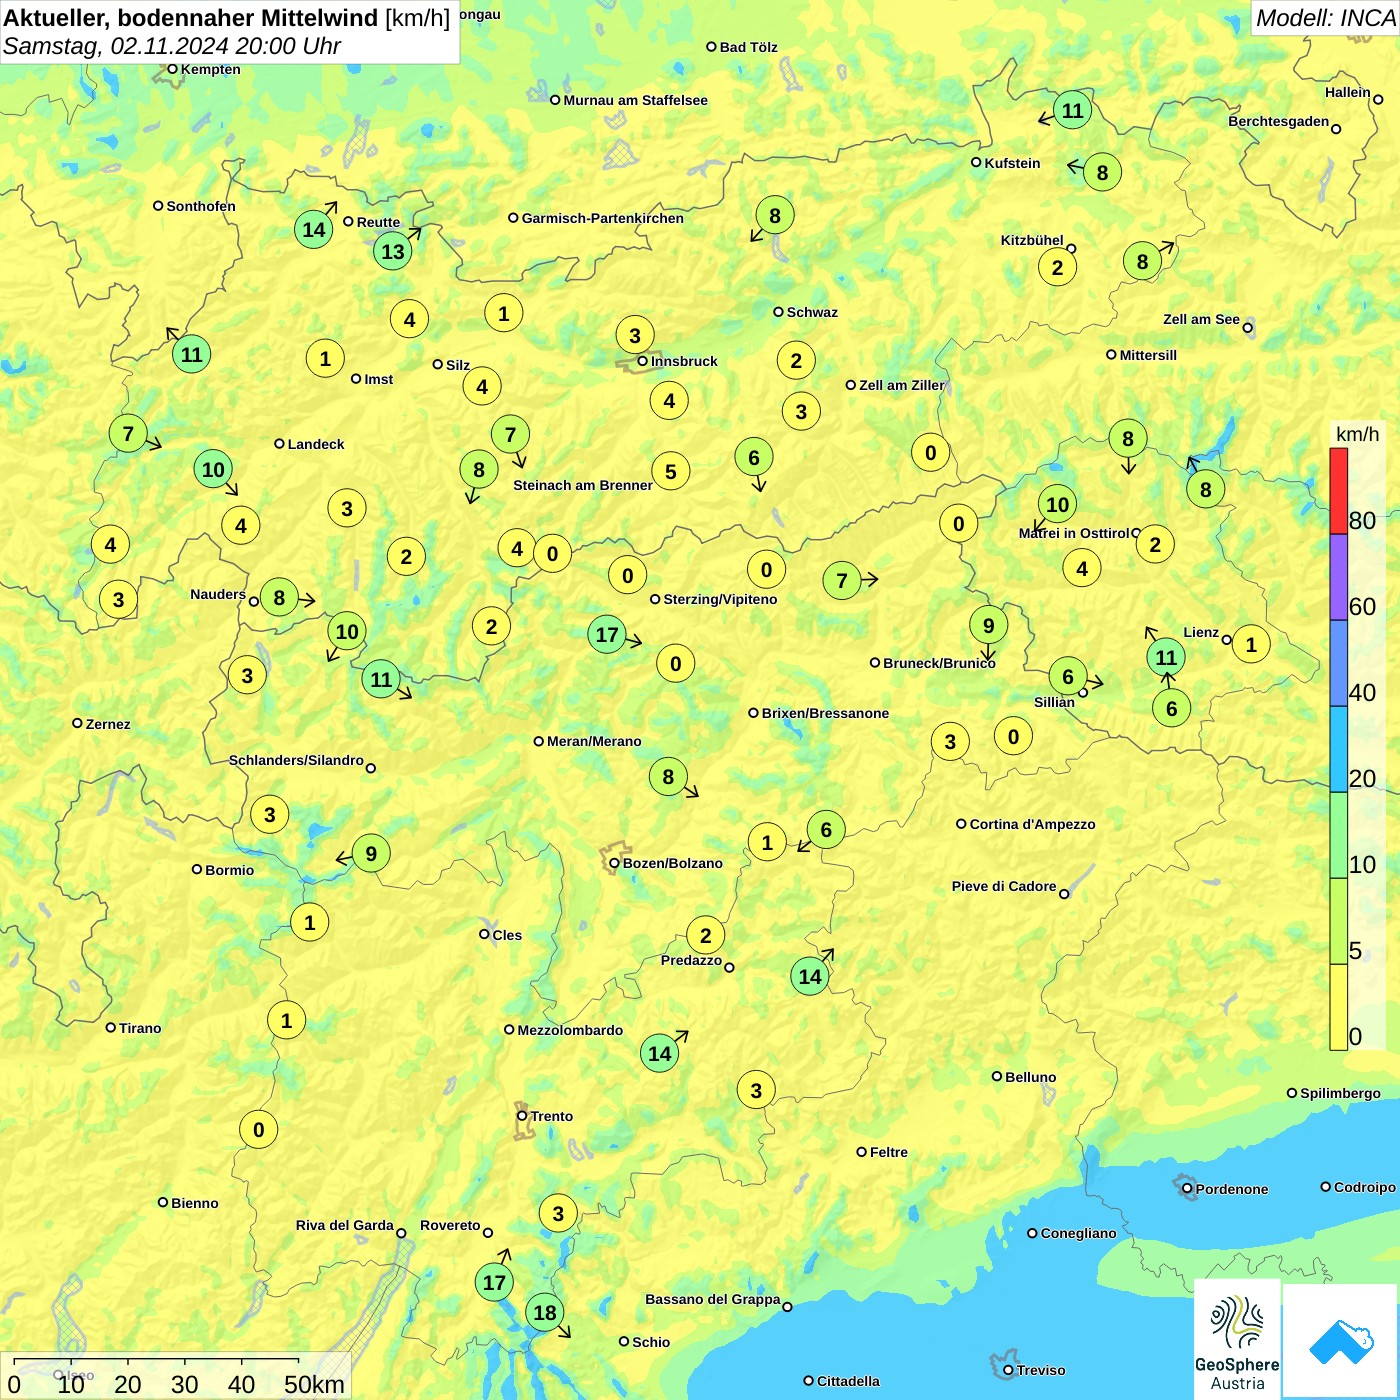Click the 1 marker east of Bozen/Bolzano
The width and height of the screenshot is (1400, 1400).
click(x=767, y=842)
